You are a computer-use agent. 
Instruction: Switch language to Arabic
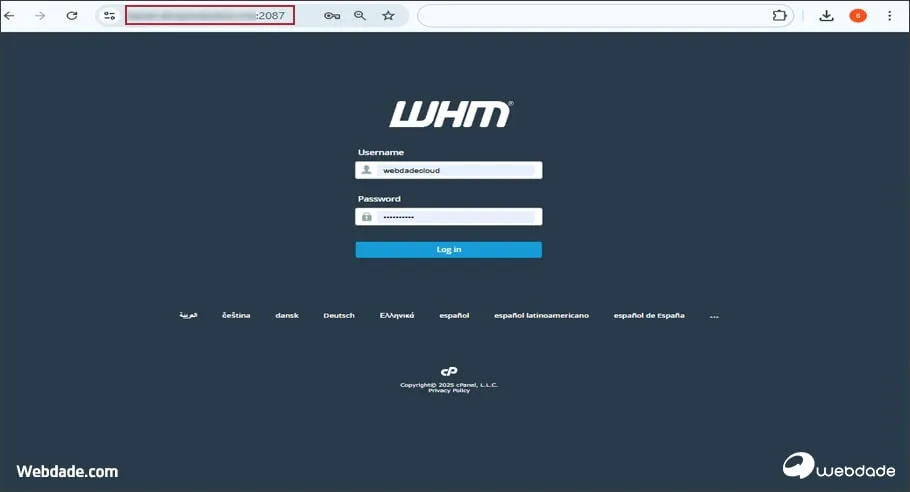[x=188, y=315]
